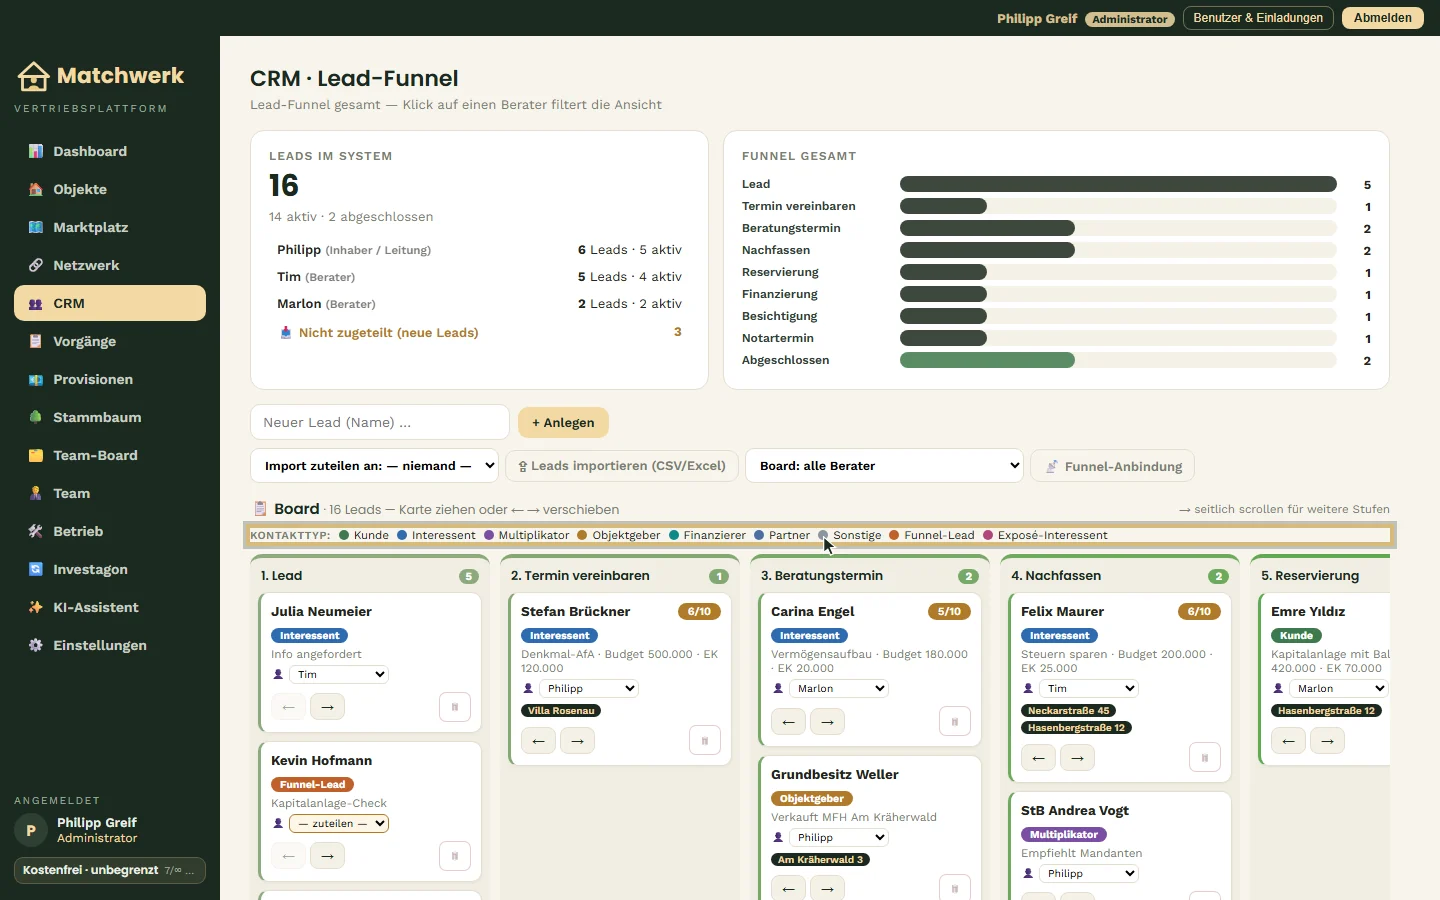Click the Provisionen sidebar icon
1440x900 pixels.
coord(36,379)
